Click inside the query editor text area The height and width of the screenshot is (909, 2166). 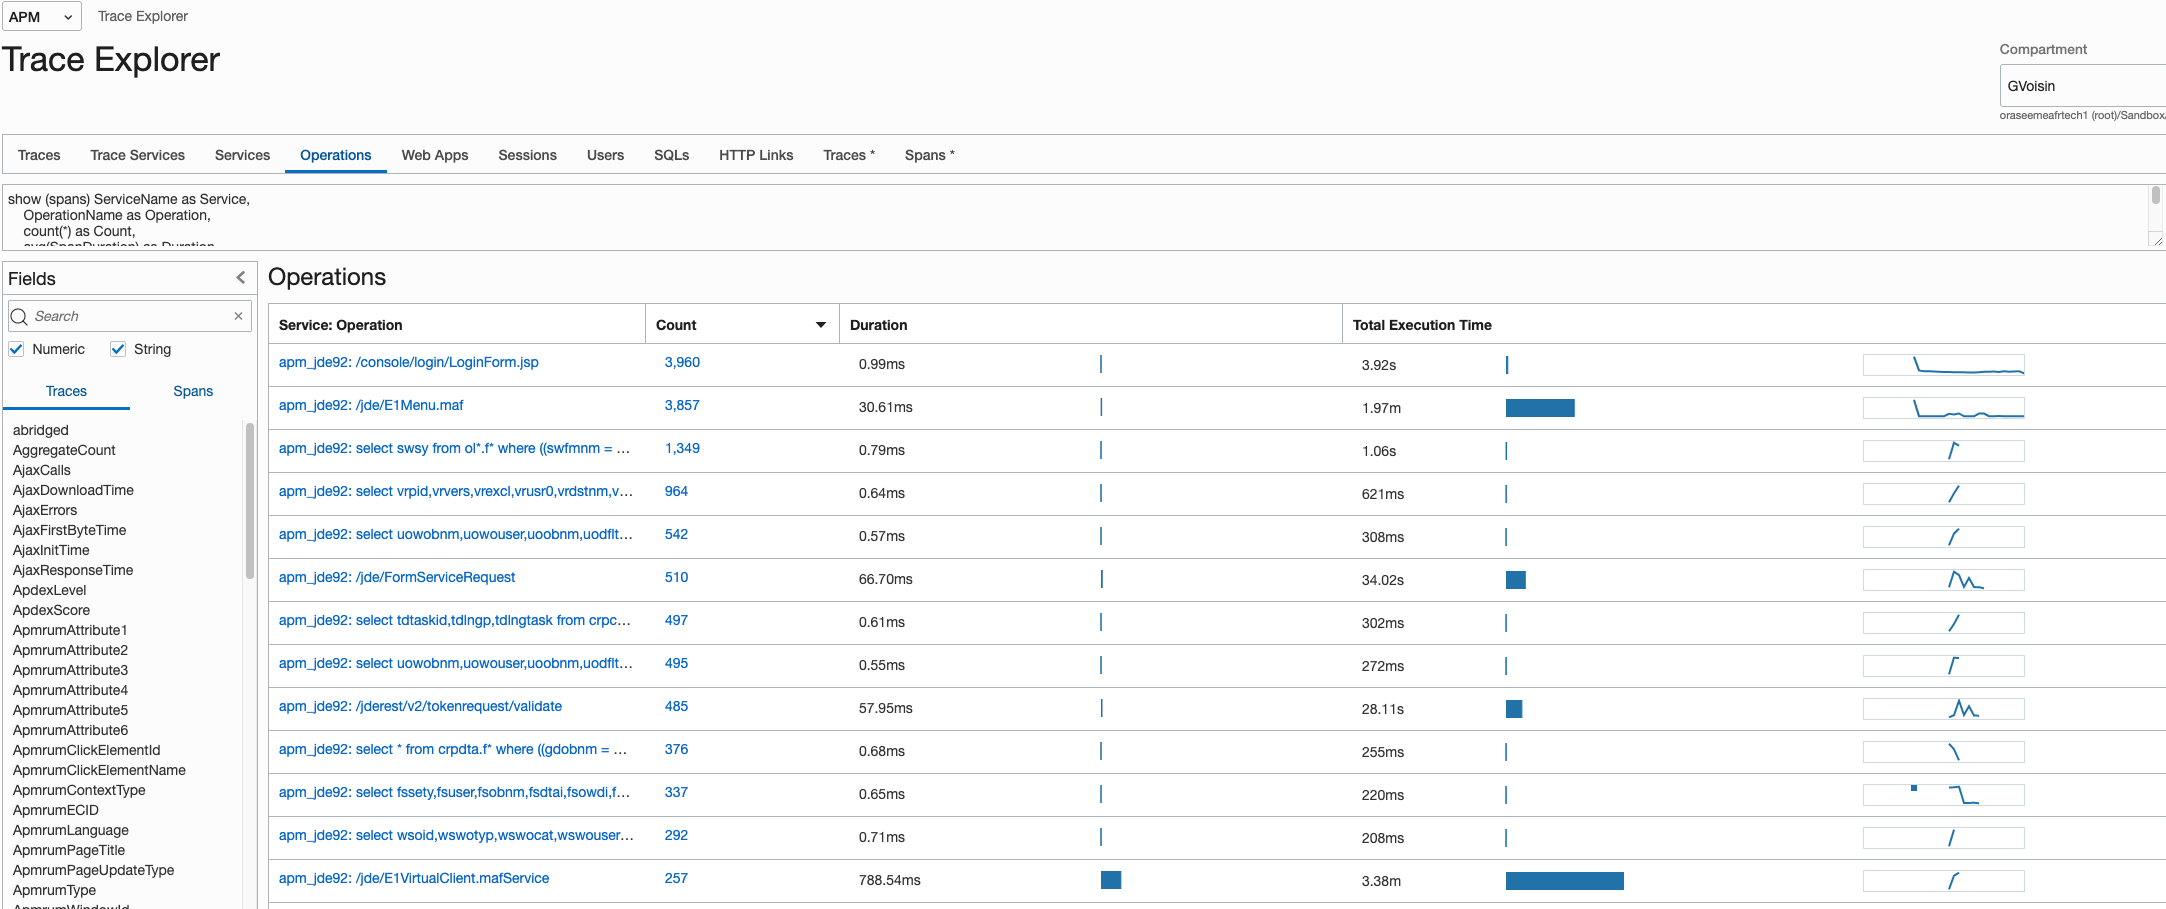click(x=1075, y=217)
